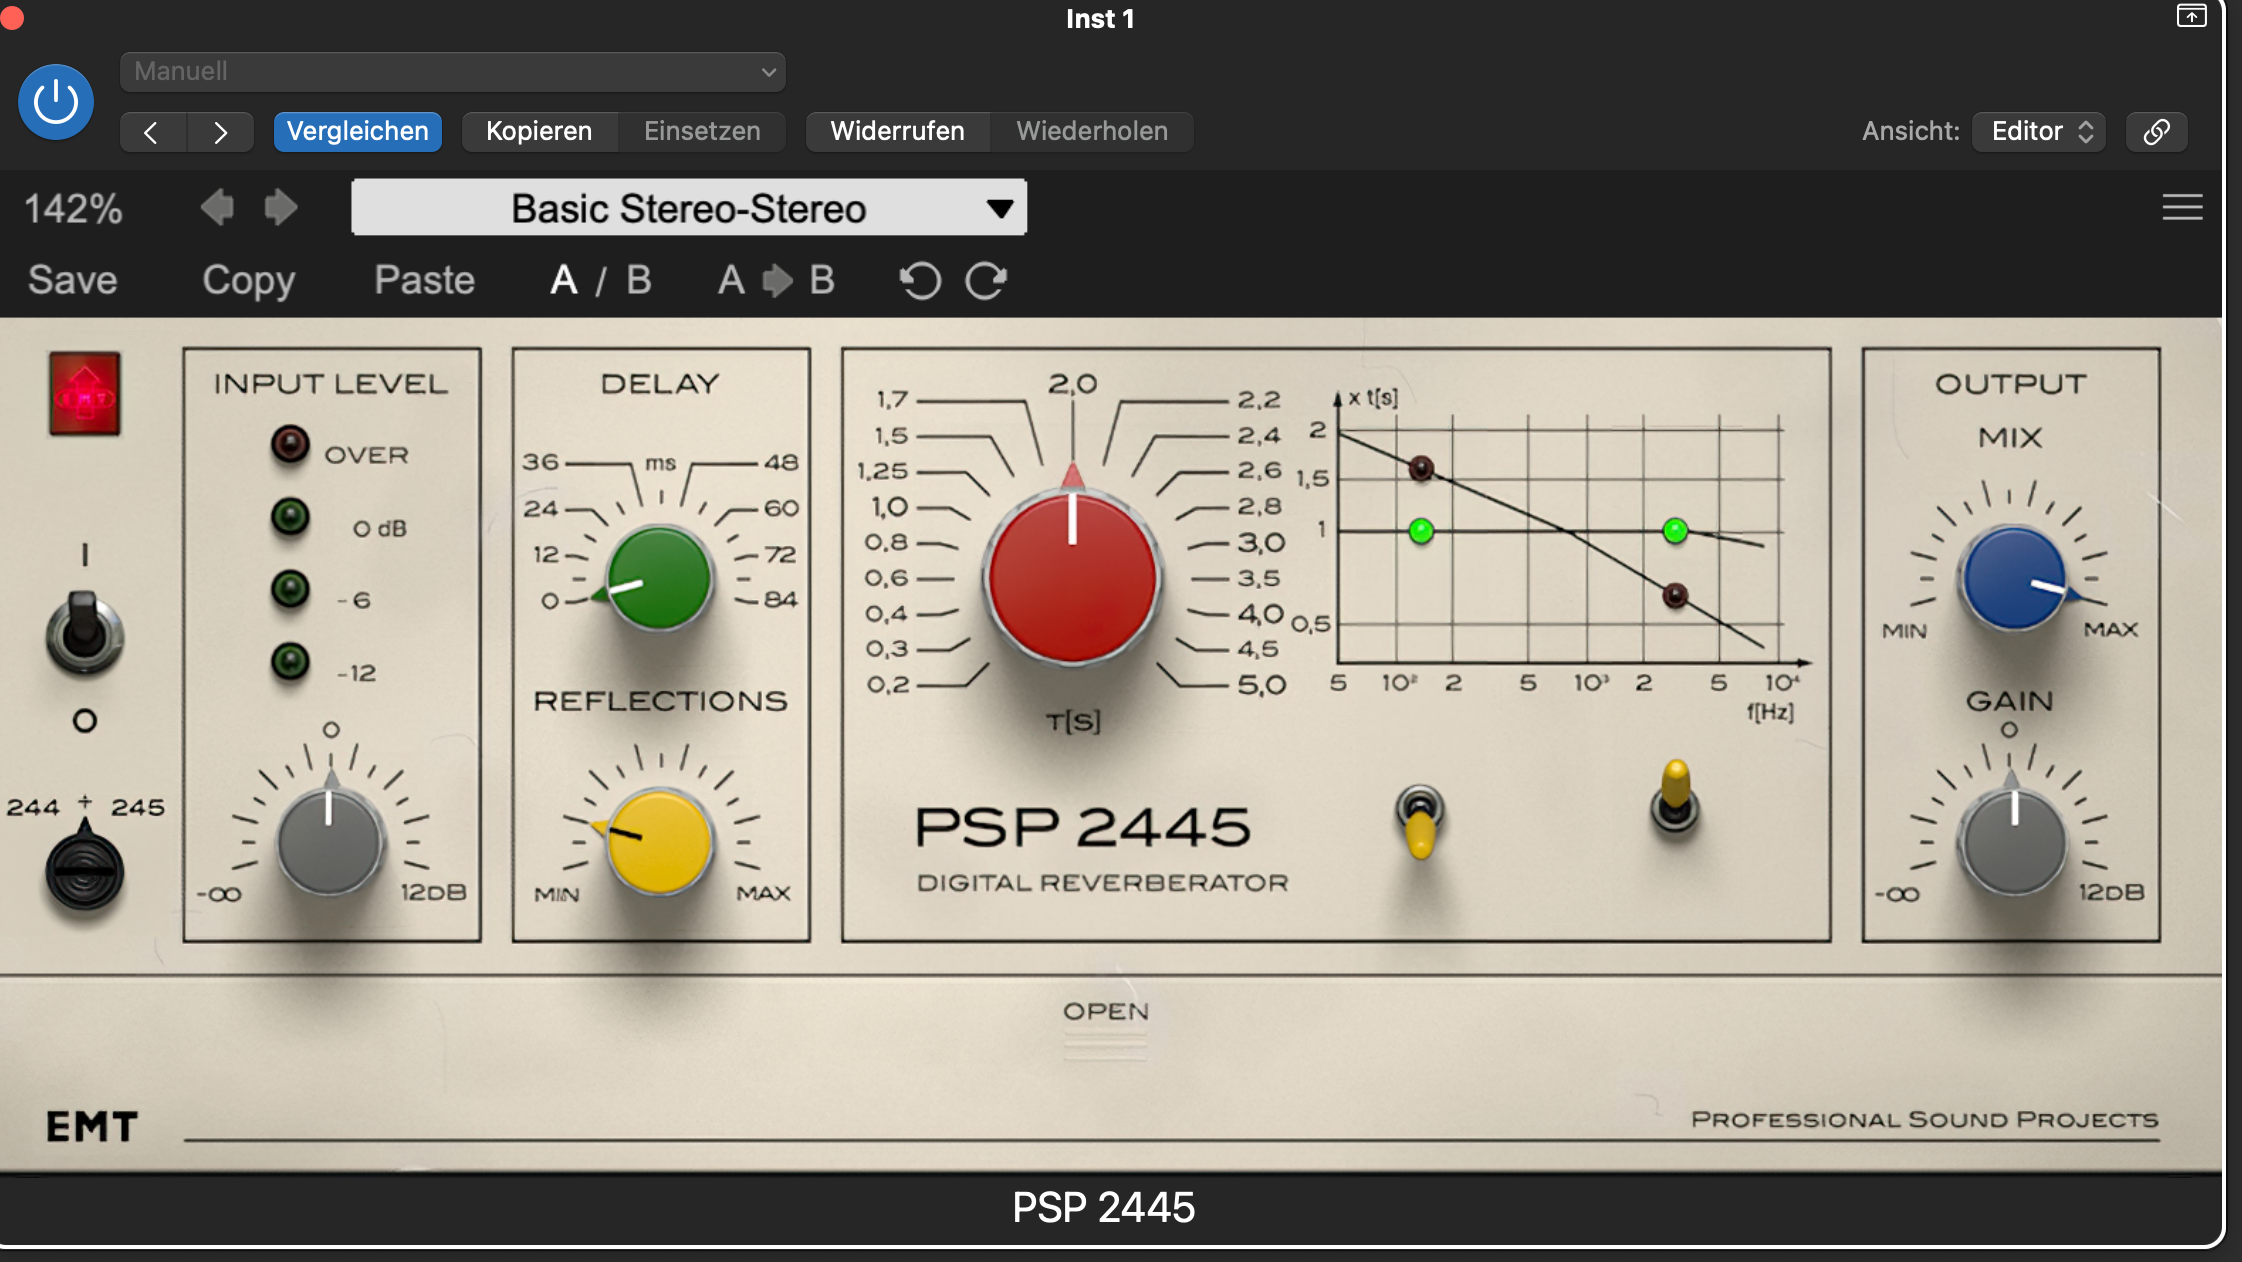The image size is (2242, 1262).
Task: Open the Manuell preset dropdown
Action: pos(453,72)
